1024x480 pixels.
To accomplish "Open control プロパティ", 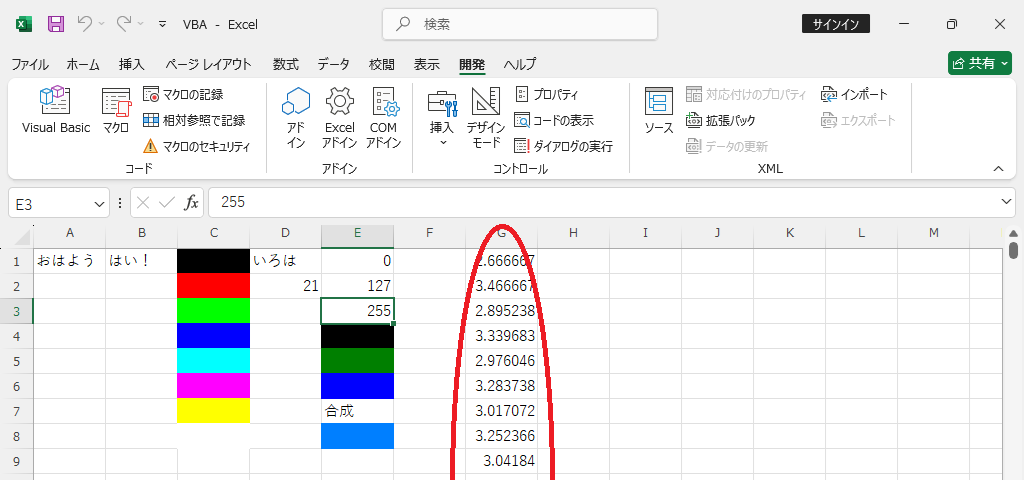I will tap(547, 95).
